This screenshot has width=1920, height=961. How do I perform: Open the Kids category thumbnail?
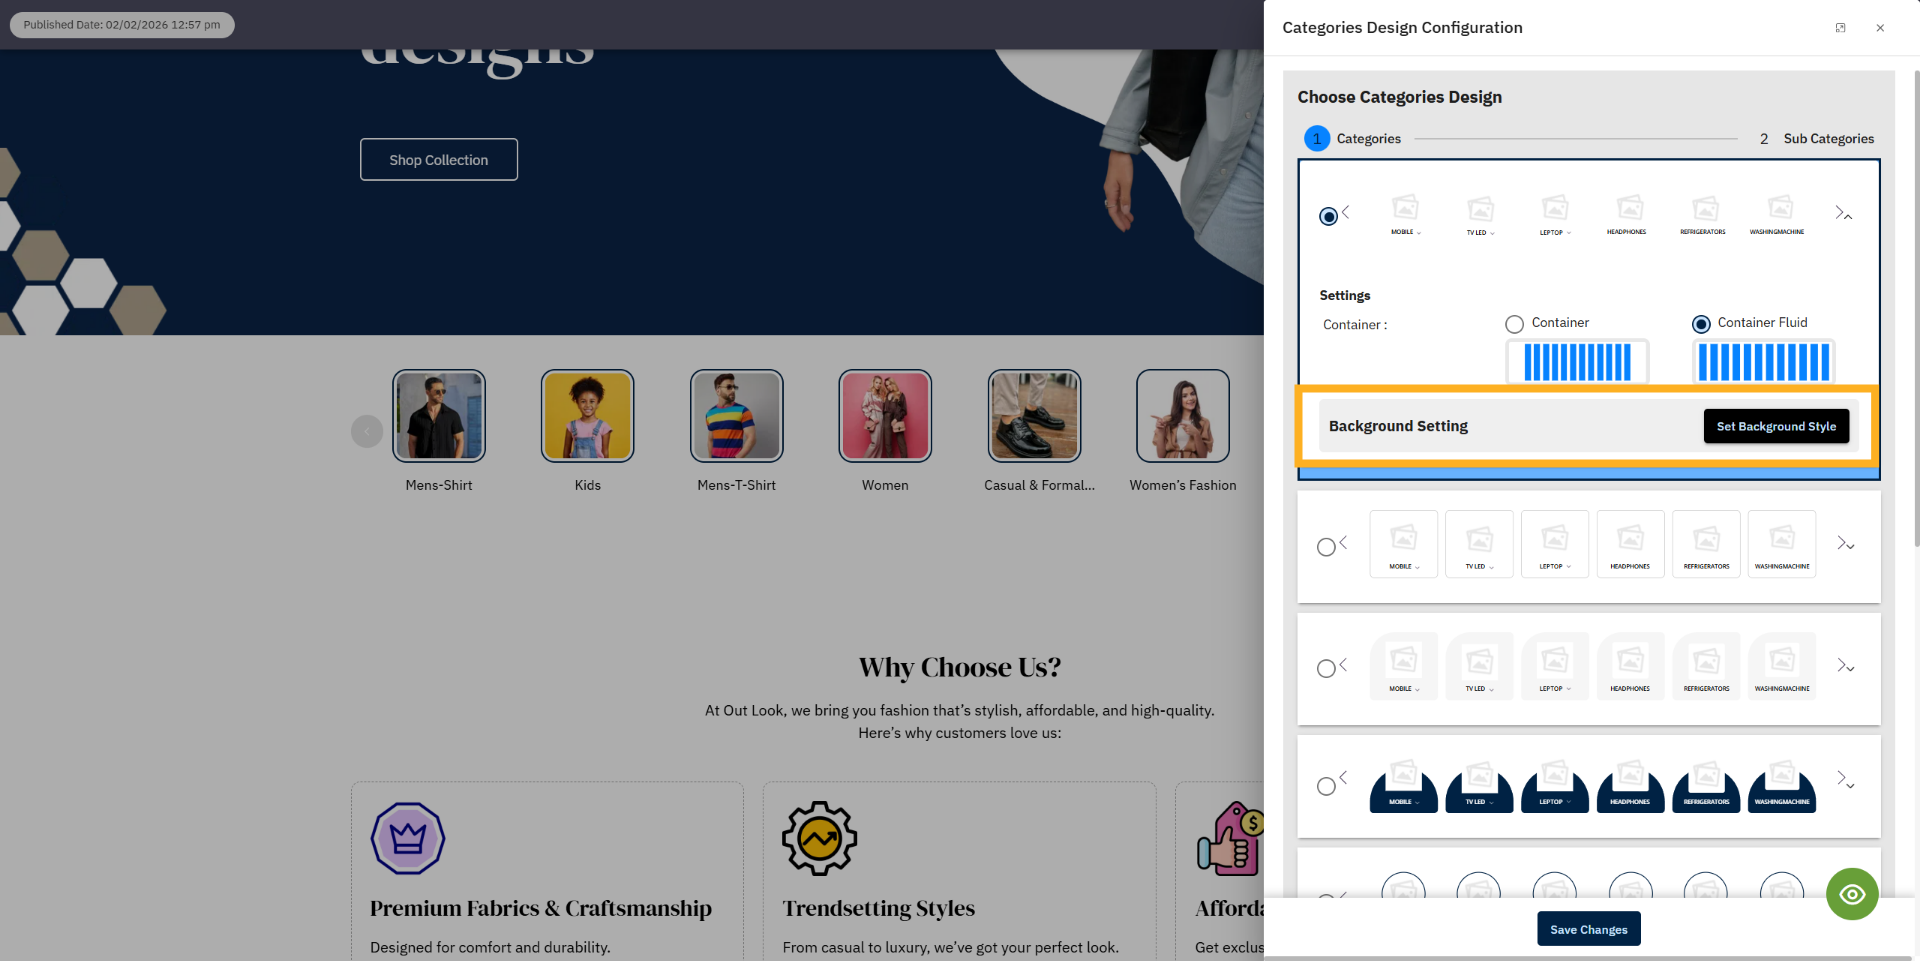(588, 416)
